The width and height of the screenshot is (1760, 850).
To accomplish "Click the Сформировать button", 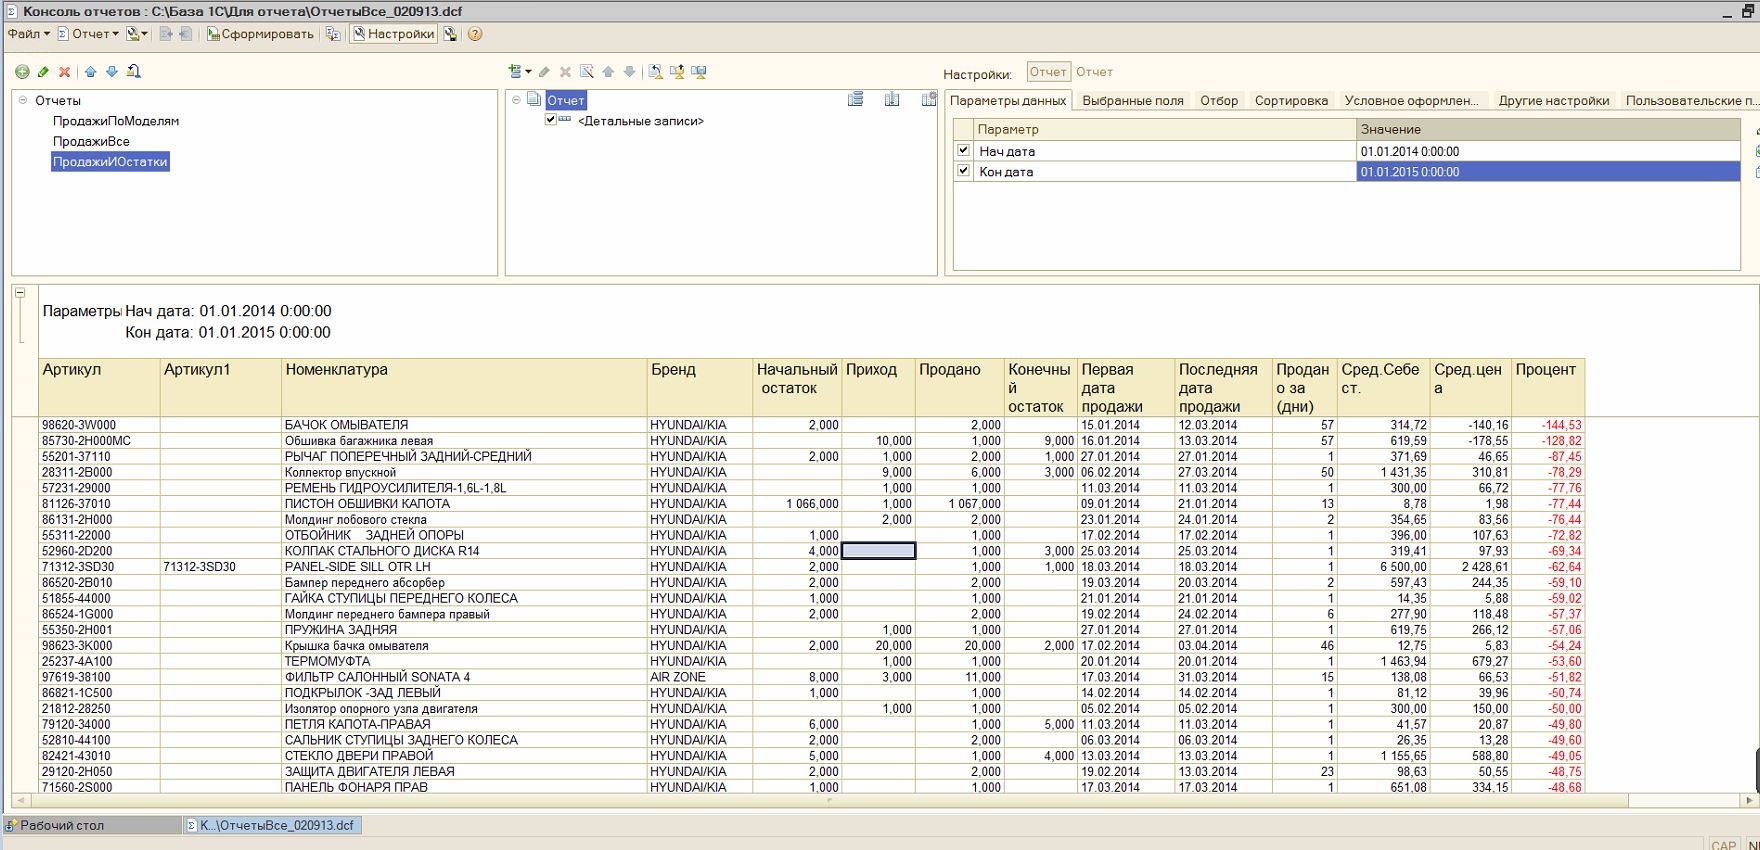I will [x=260, y=34].
